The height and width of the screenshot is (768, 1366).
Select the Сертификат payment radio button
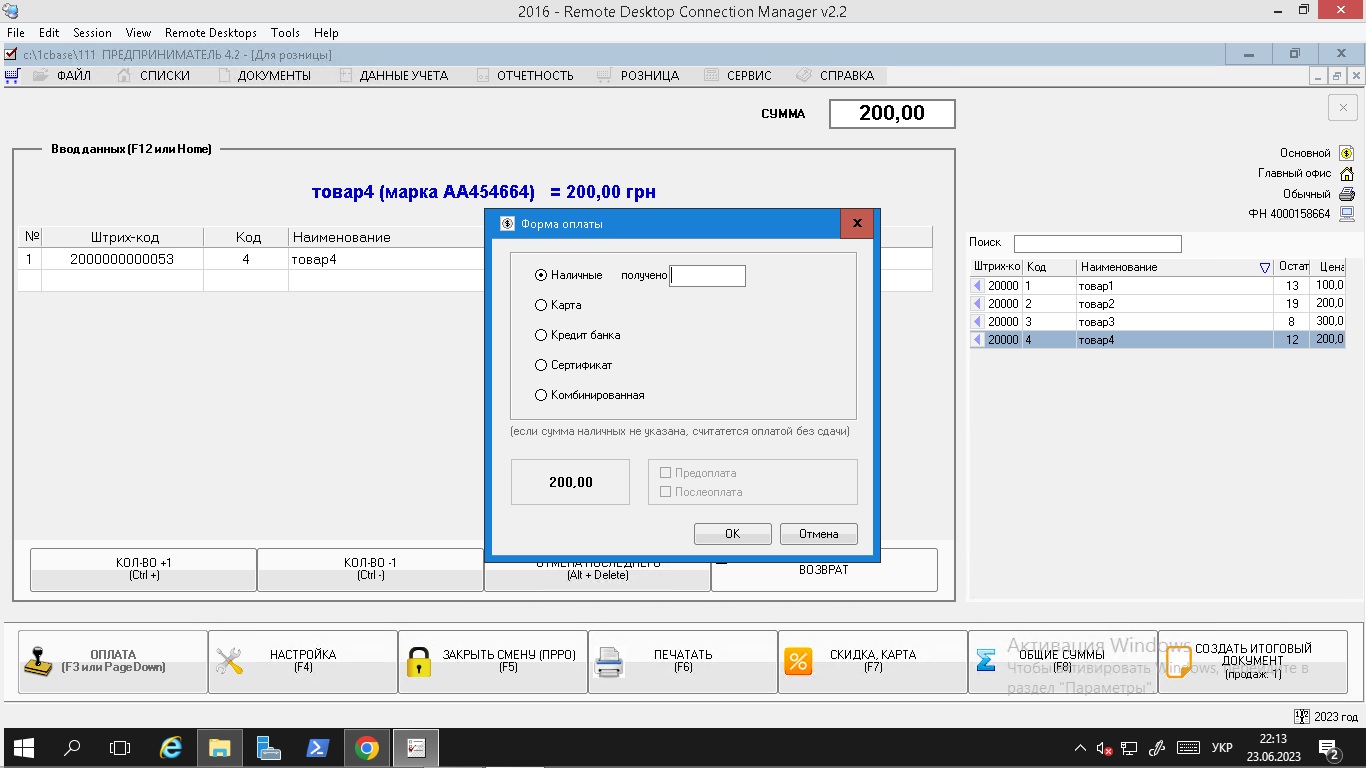(x=541, y=365)
